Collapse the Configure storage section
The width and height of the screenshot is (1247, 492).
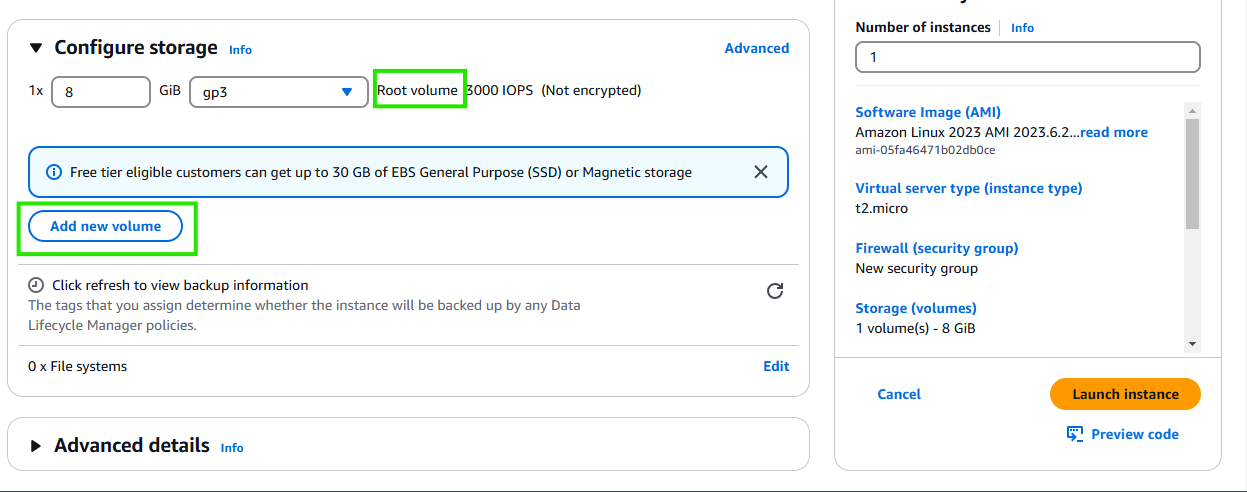coord(36,48)
